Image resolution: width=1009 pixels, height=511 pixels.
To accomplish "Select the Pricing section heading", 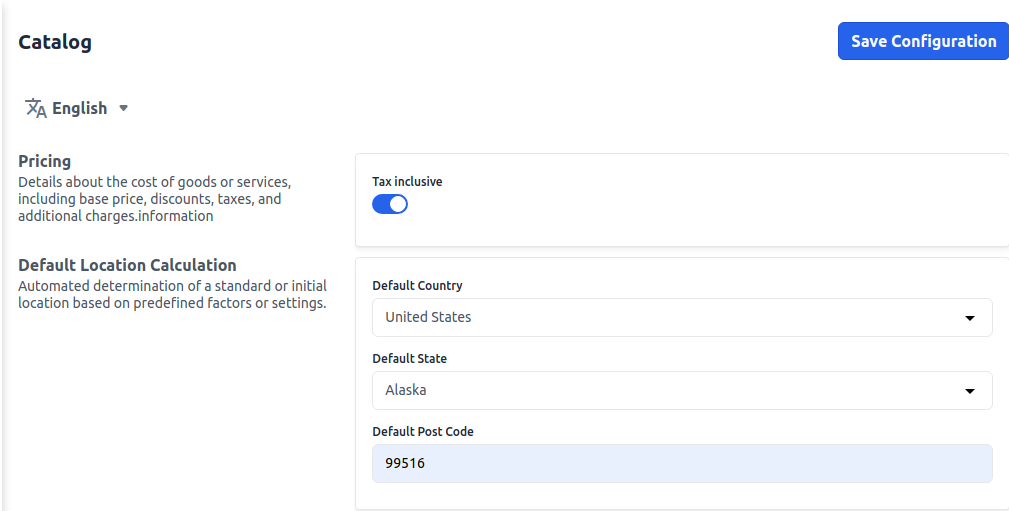I will coord(45,161).
